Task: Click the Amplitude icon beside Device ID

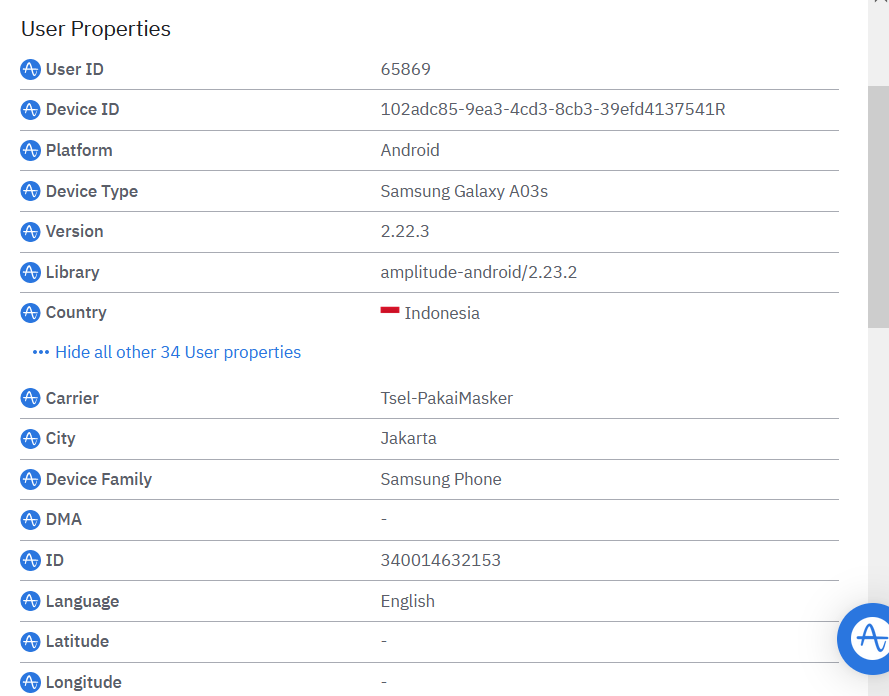Action: coord(31,110)
